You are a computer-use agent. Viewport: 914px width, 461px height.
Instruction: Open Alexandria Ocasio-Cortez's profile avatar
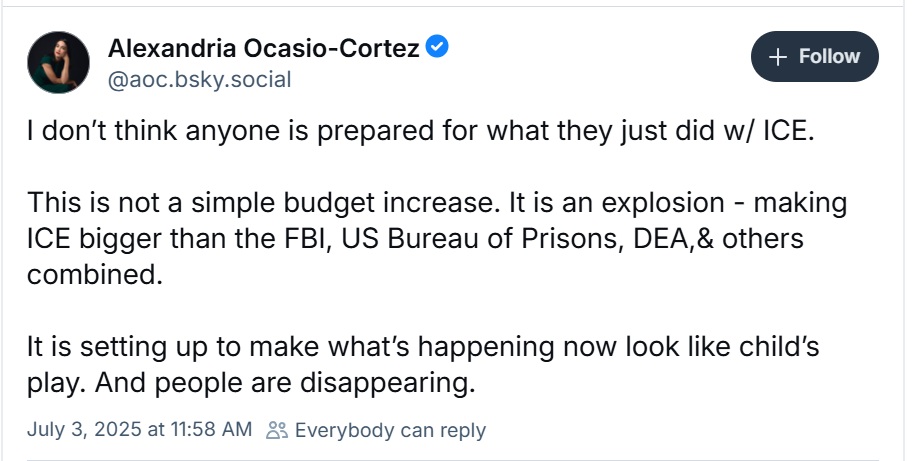click(x=58, y=62)
